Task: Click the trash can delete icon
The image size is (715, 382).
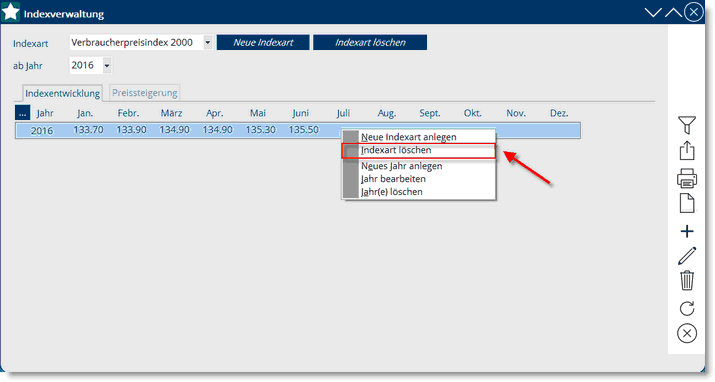Action: click(687, 280)
